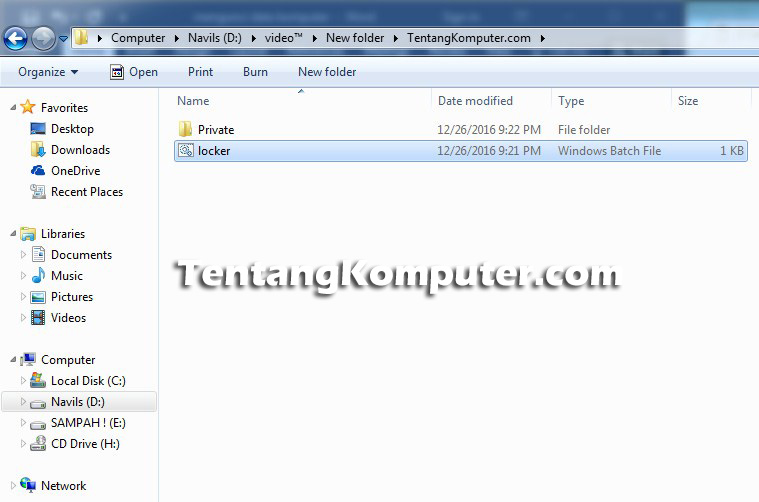Viewport: 759px width, 502px height.
Task: Sort by the Name column header
Action: (193, 101)
